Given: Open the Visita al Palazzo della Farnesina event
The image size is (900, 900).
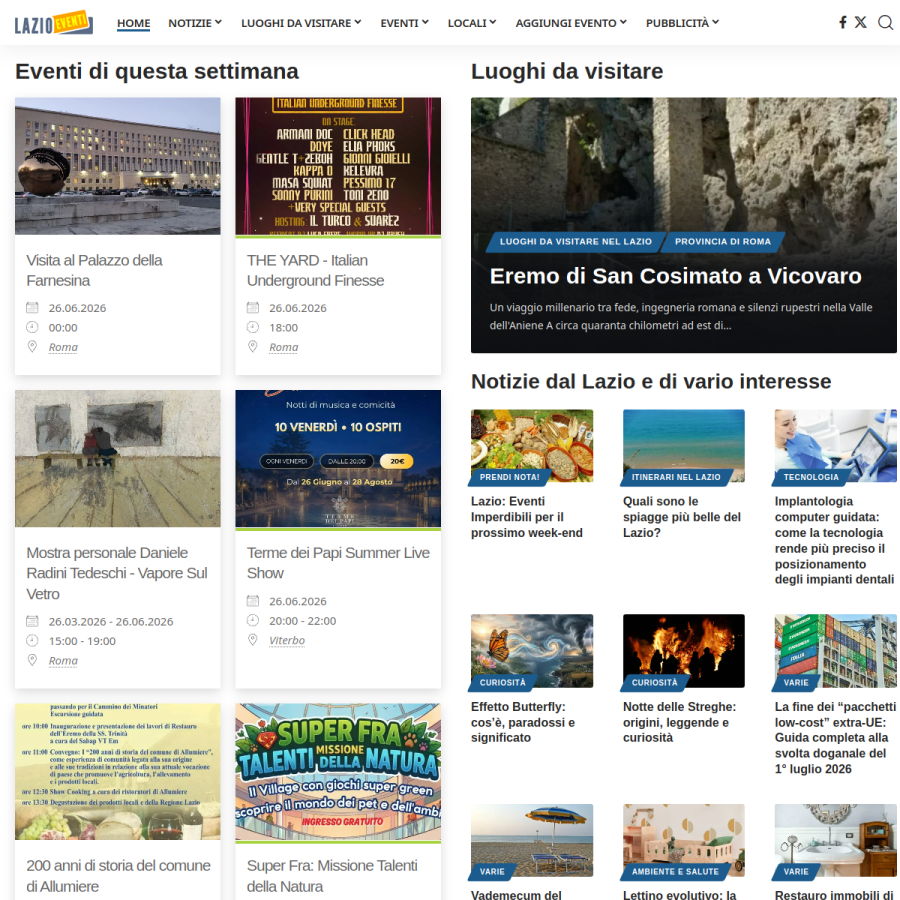Looking at the screenshot, I should 94,270.
